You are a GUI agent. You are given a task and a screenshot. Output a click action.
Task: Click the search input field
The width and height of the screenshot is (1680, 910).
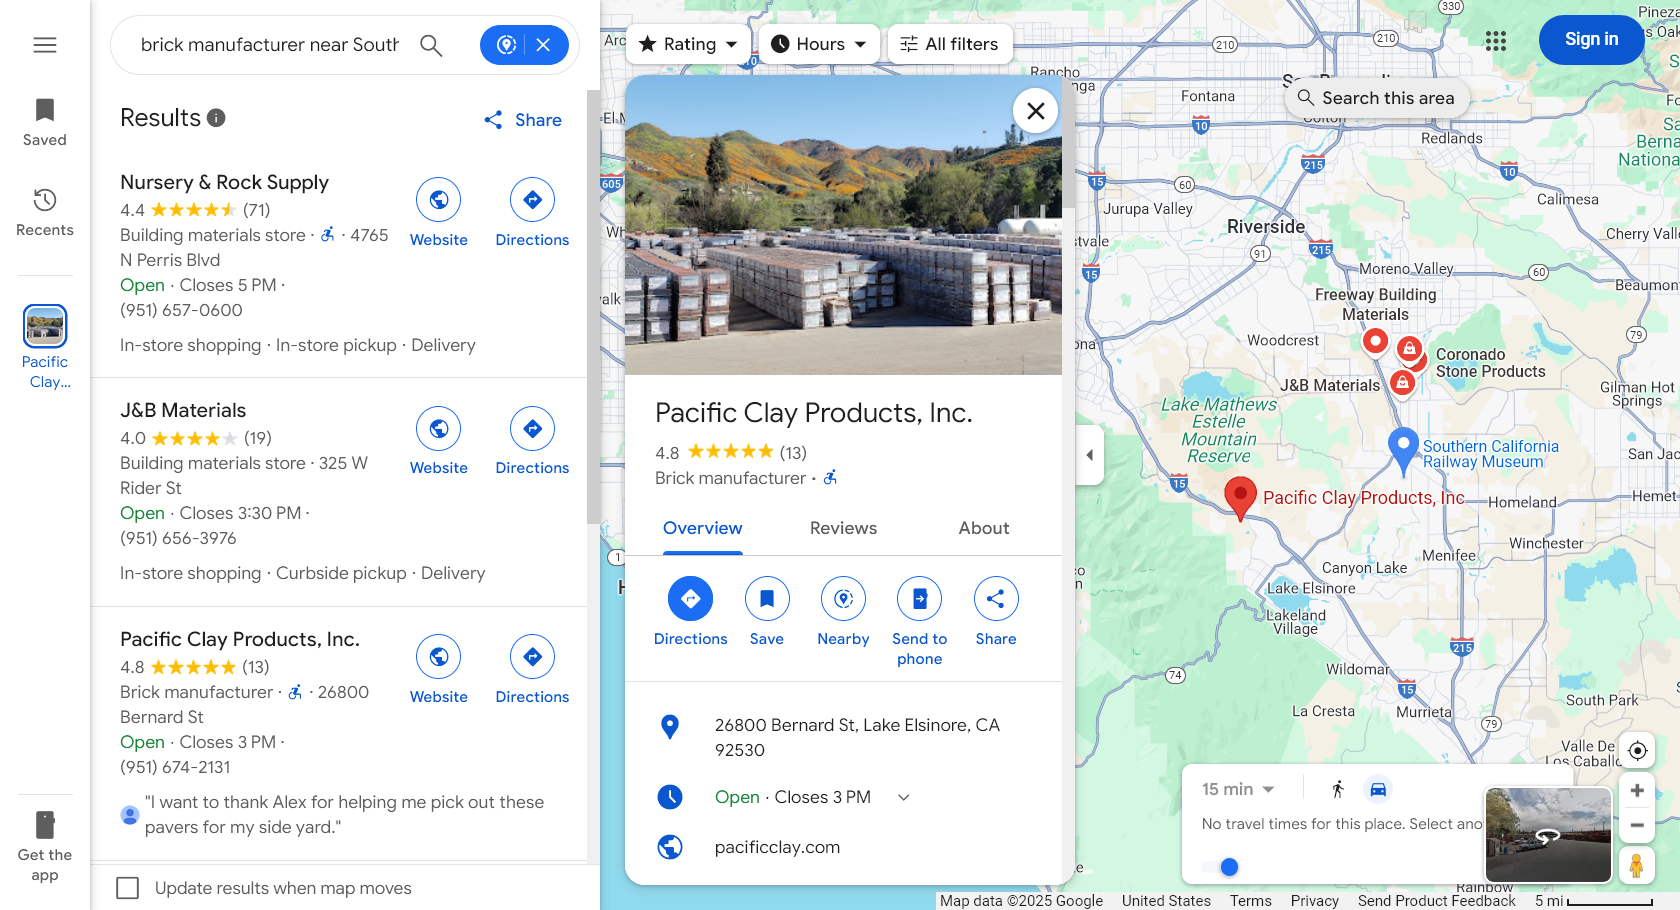(270, 45)
